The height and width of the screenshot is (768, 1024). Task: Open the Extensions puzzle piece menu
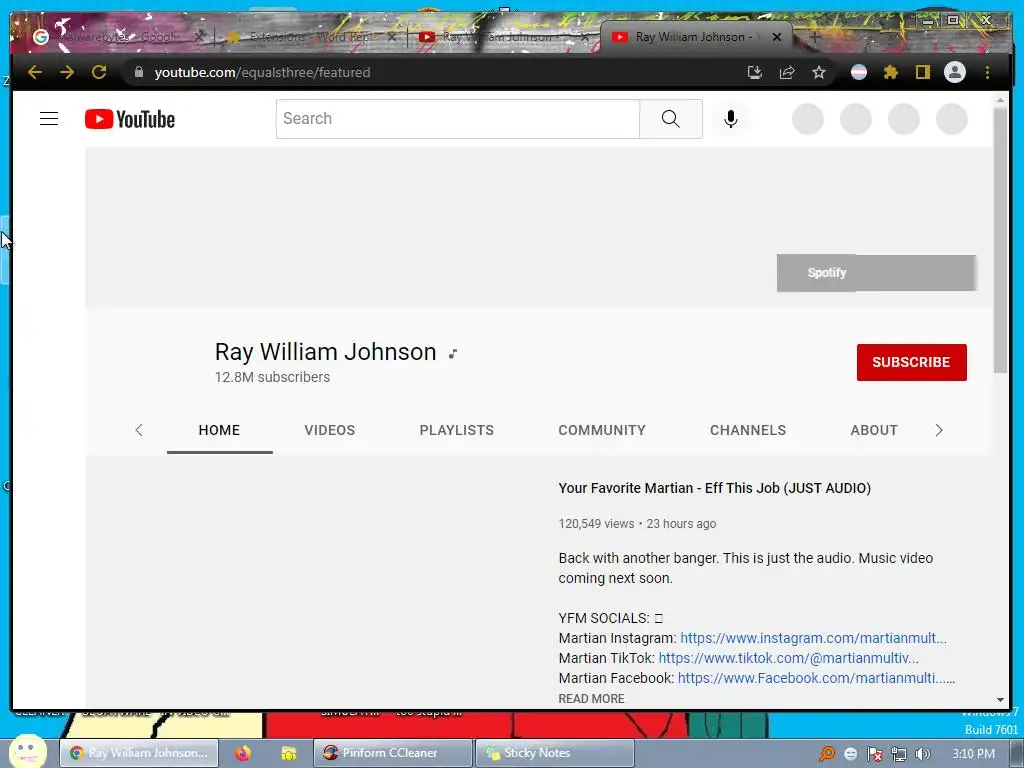click(891, 72)
